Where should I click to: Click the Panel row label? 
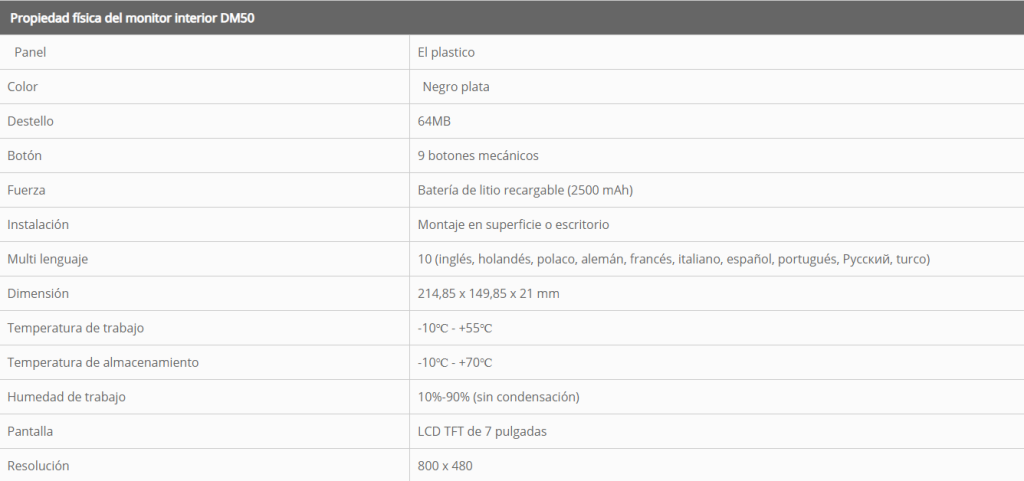(x=31, y=52)
